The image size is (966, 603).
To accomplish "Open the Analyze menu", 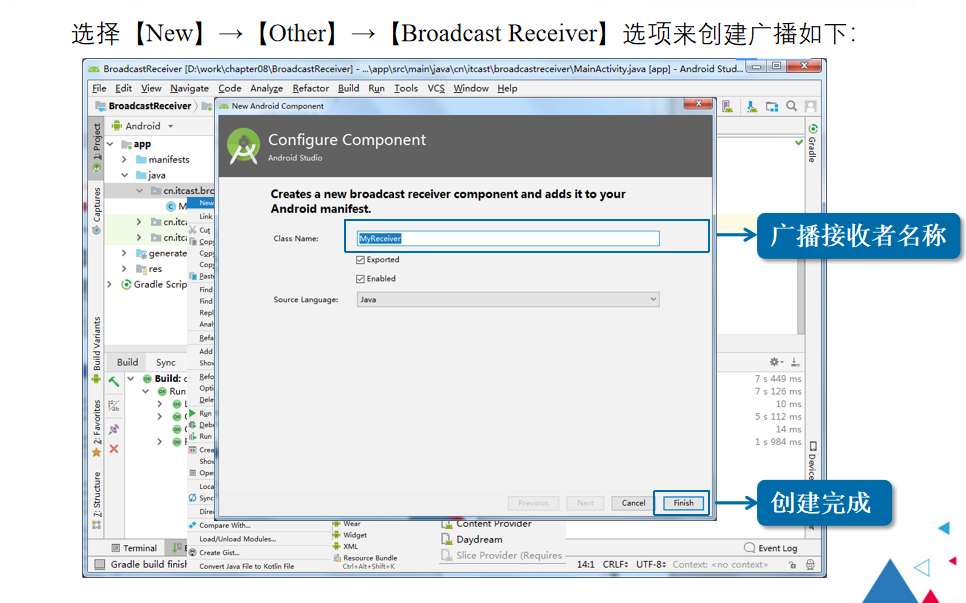I will (x=266, y=88).
